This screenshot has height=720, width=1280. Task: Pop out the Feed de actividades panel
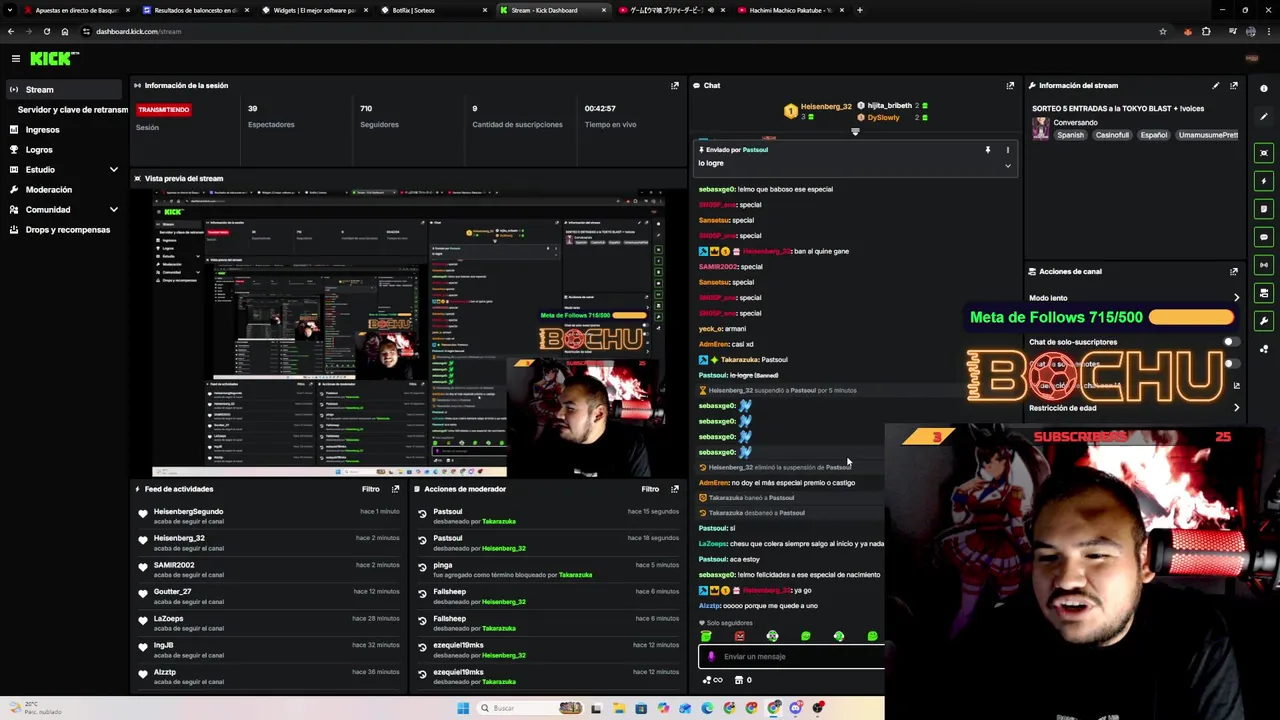pyautogui.click(x=395, y=489)
